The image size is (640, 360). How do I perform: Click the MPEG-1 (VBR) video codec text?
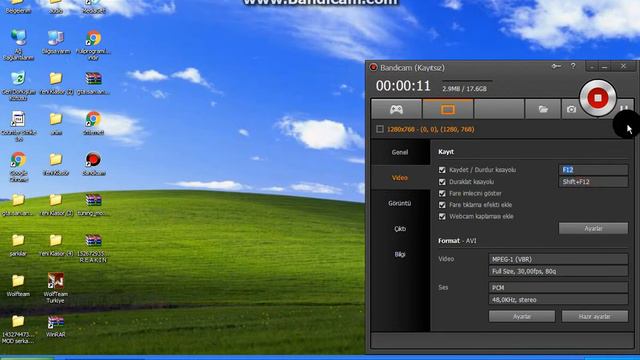(x=511, y=259)
